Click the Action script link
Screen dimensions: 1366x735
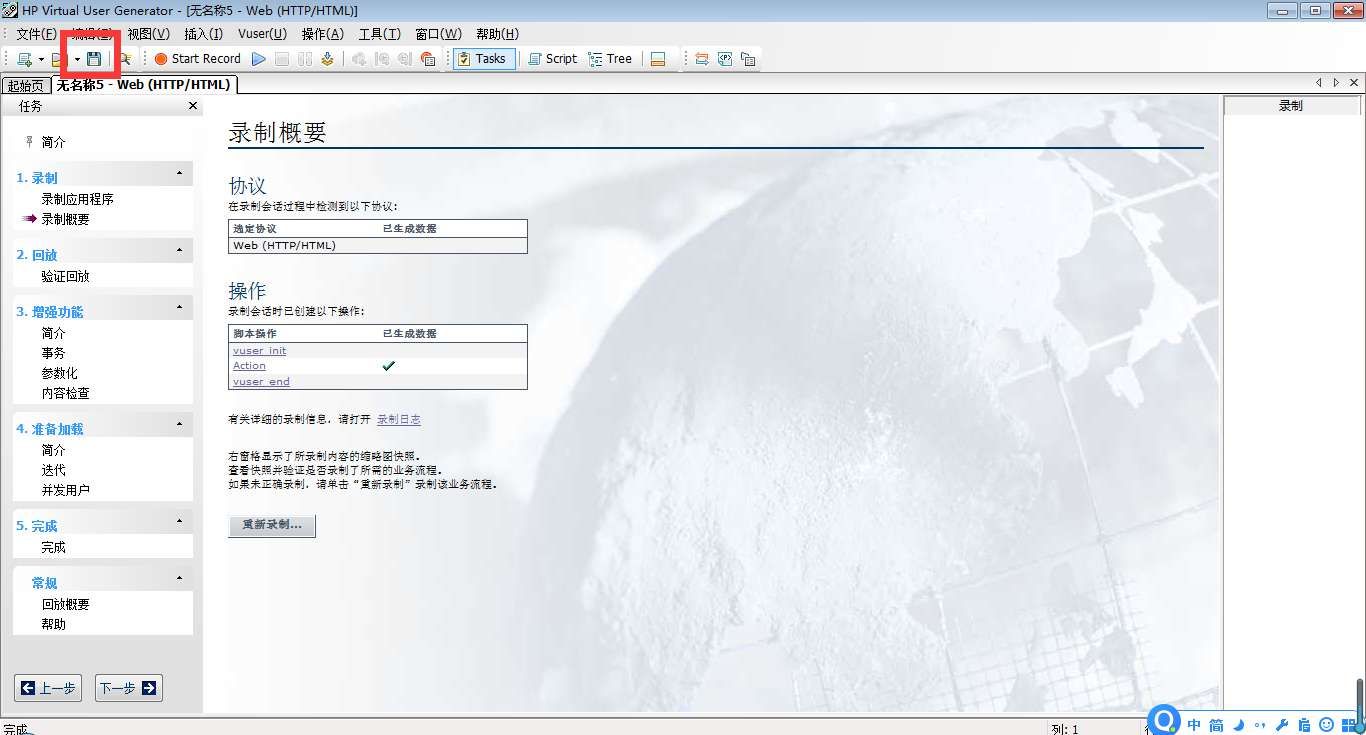[250, 366]
